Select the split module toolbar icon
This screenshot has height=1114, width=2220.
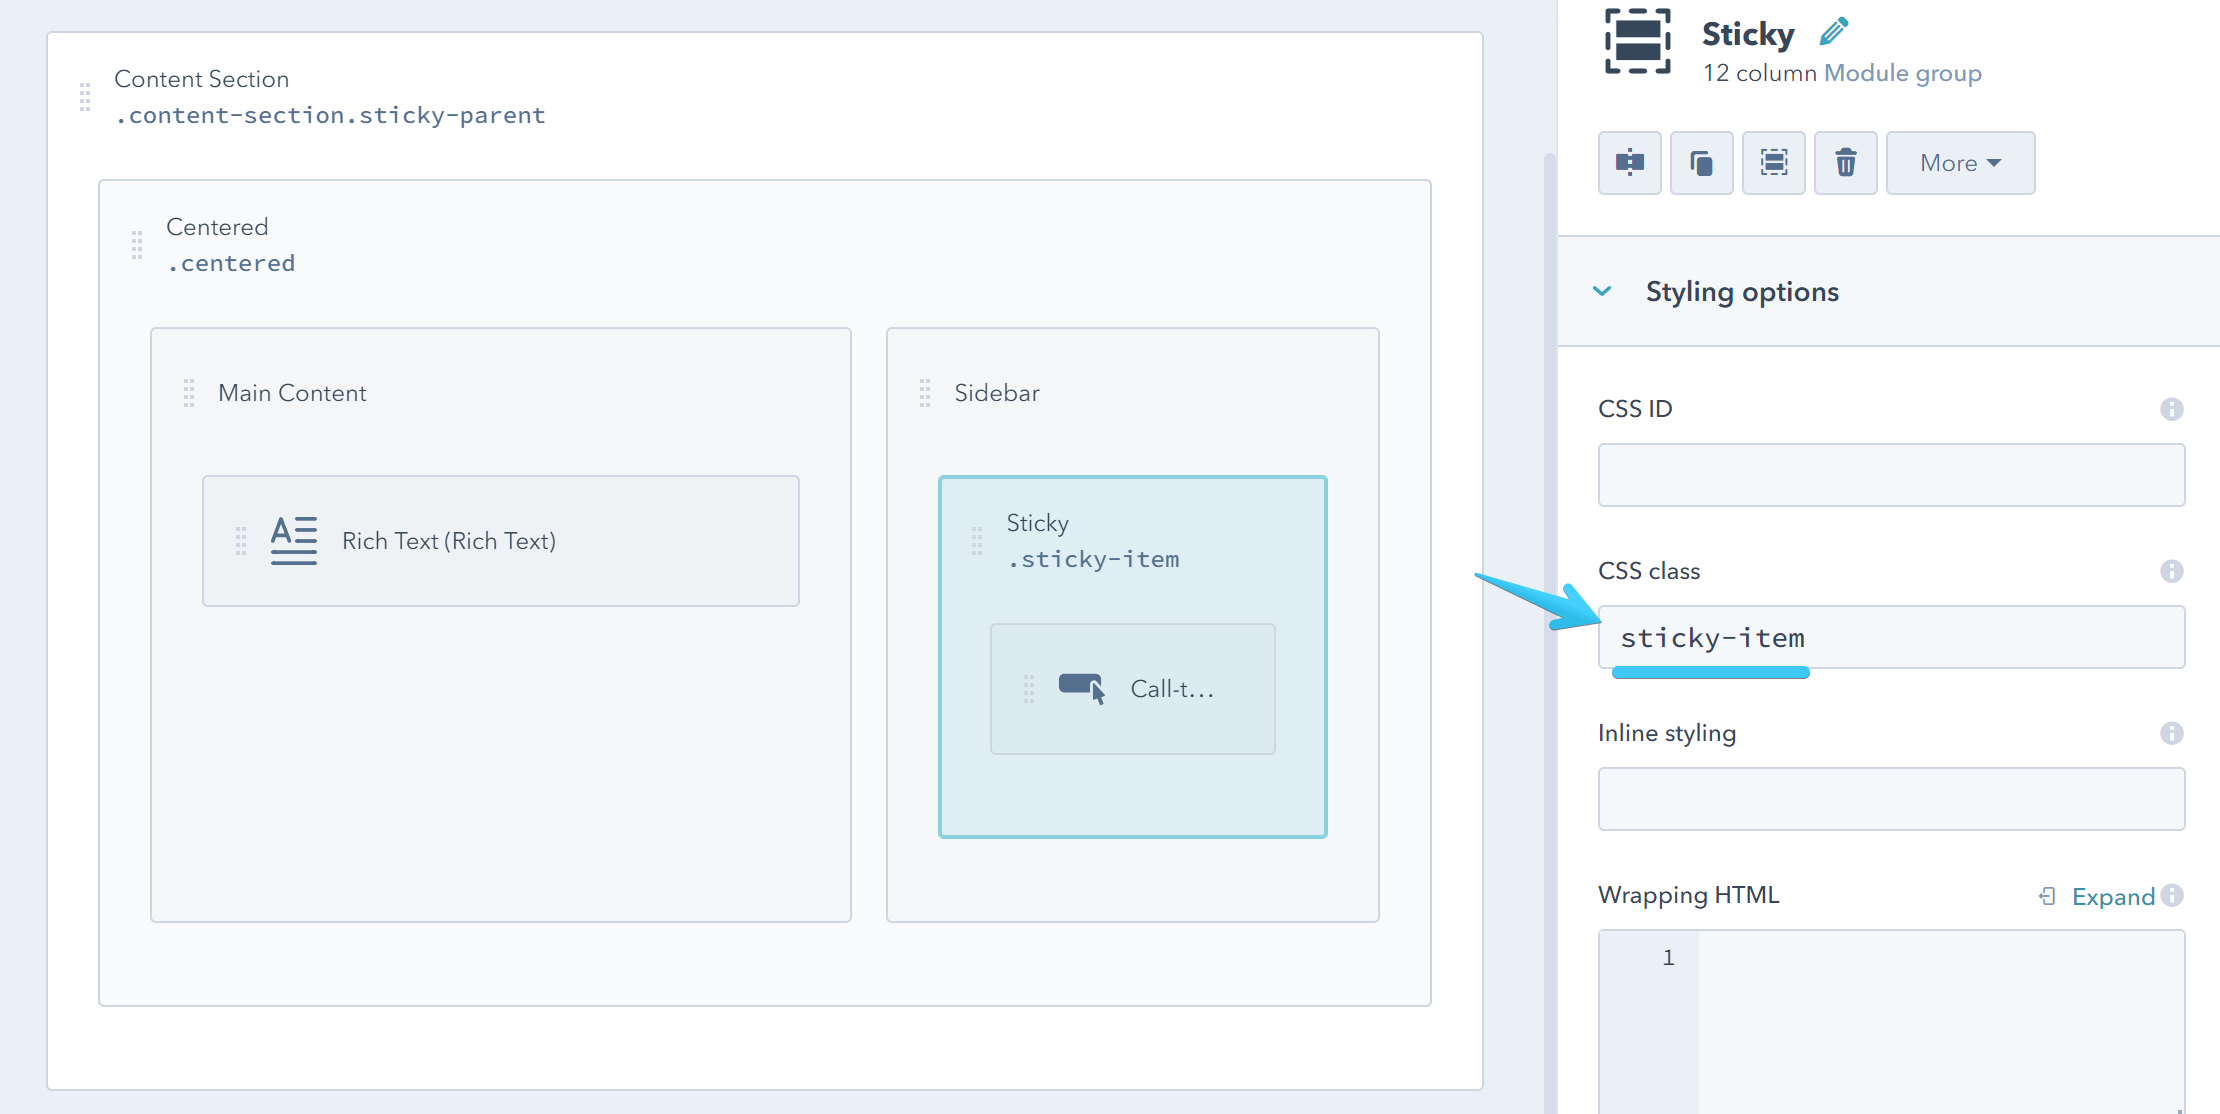point(1629,162)
